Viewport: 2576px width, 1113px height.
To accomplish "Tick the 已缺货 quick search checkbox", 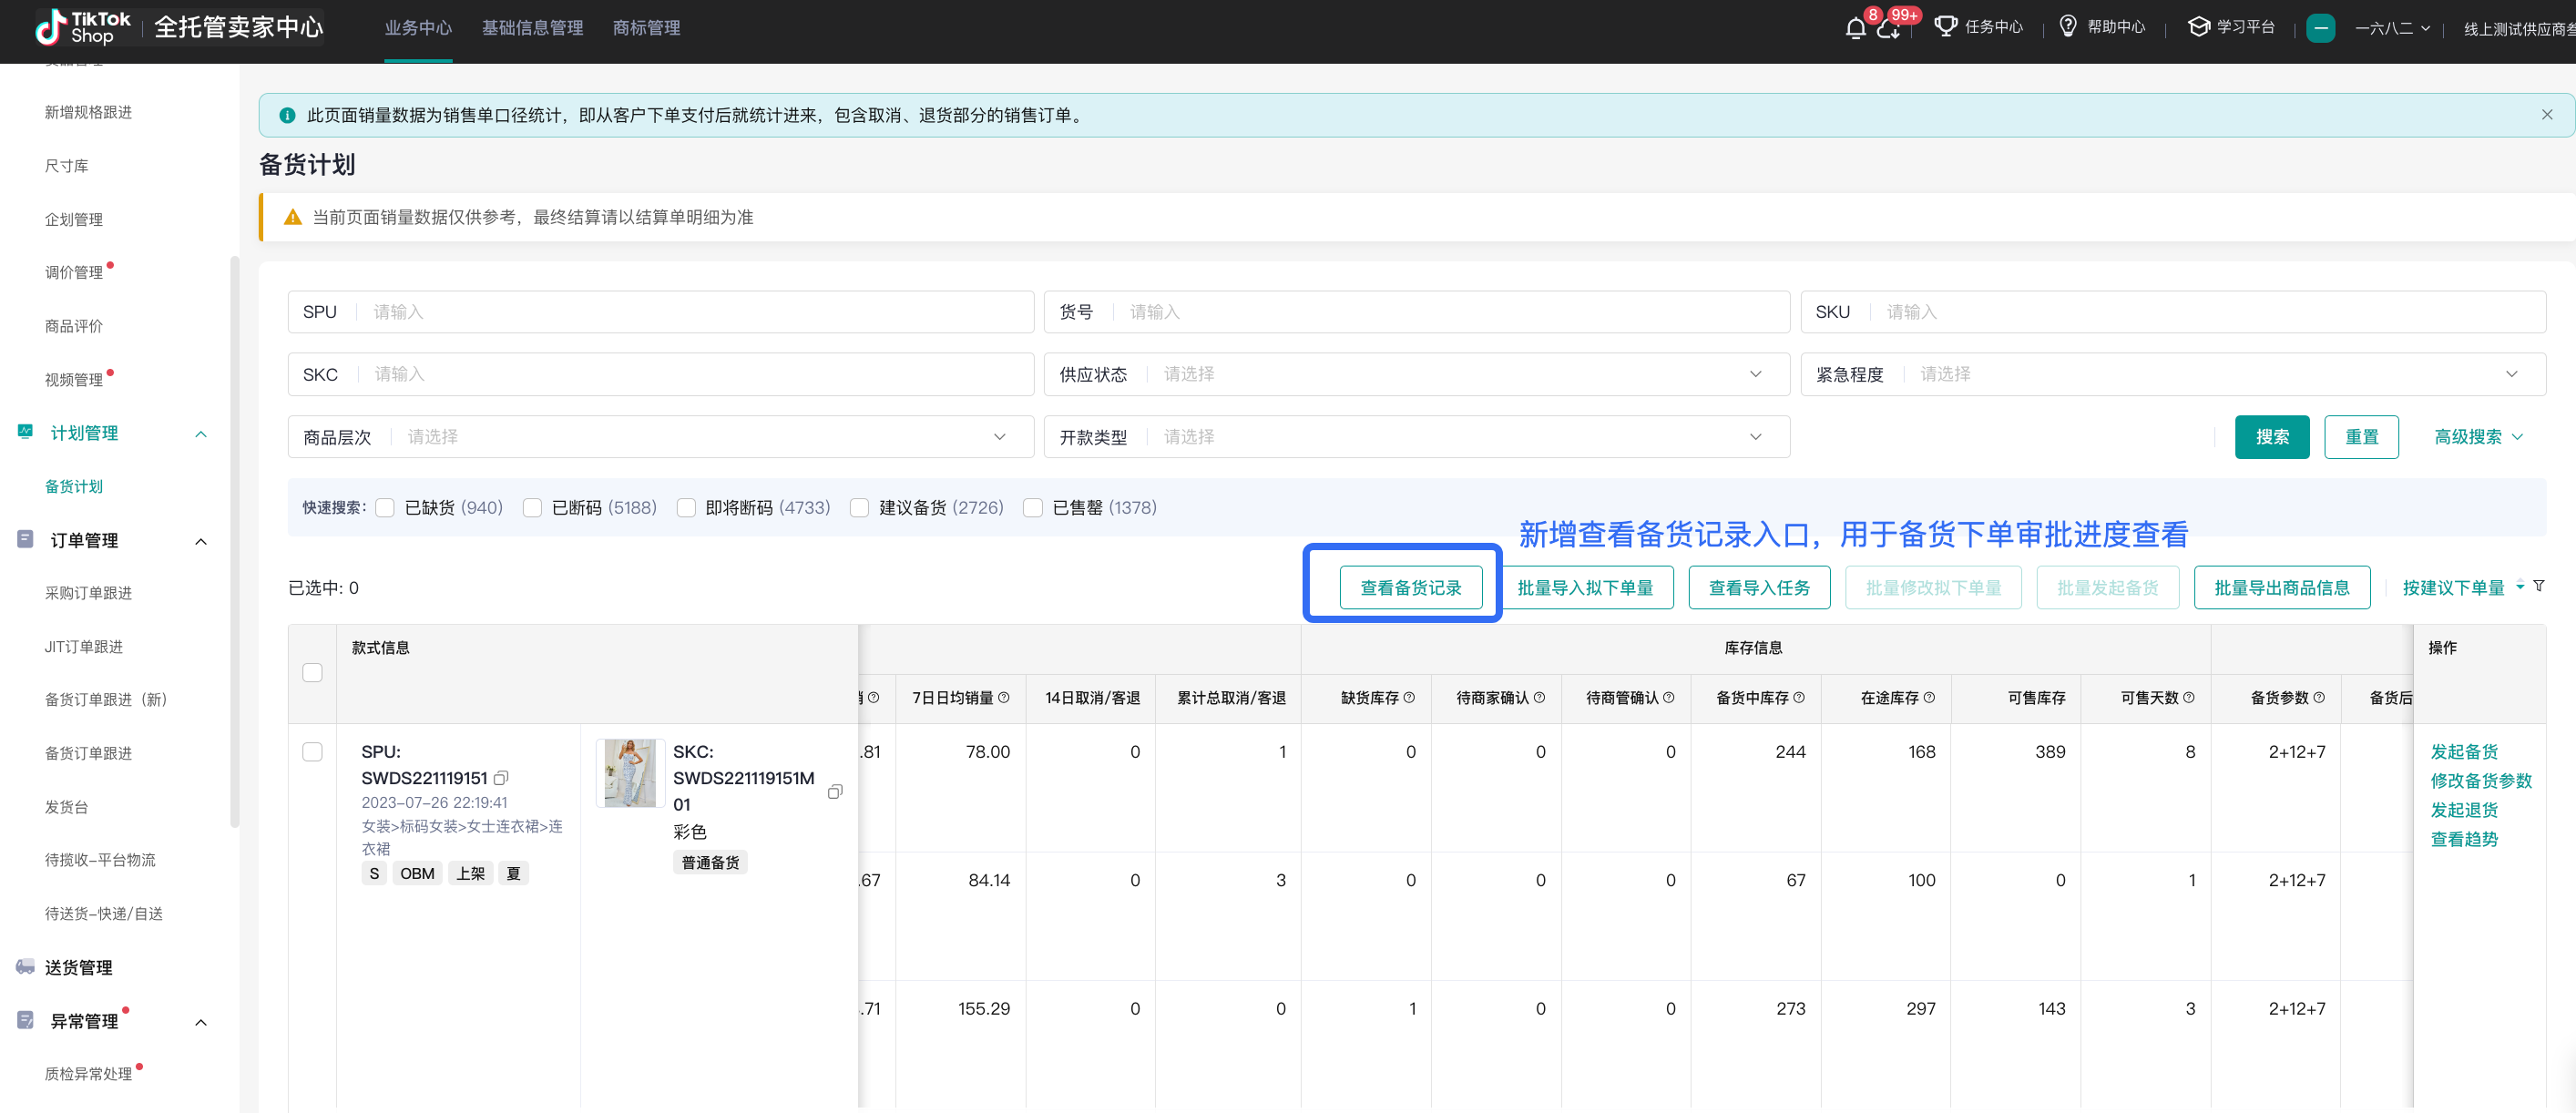I will click(385, 508).
